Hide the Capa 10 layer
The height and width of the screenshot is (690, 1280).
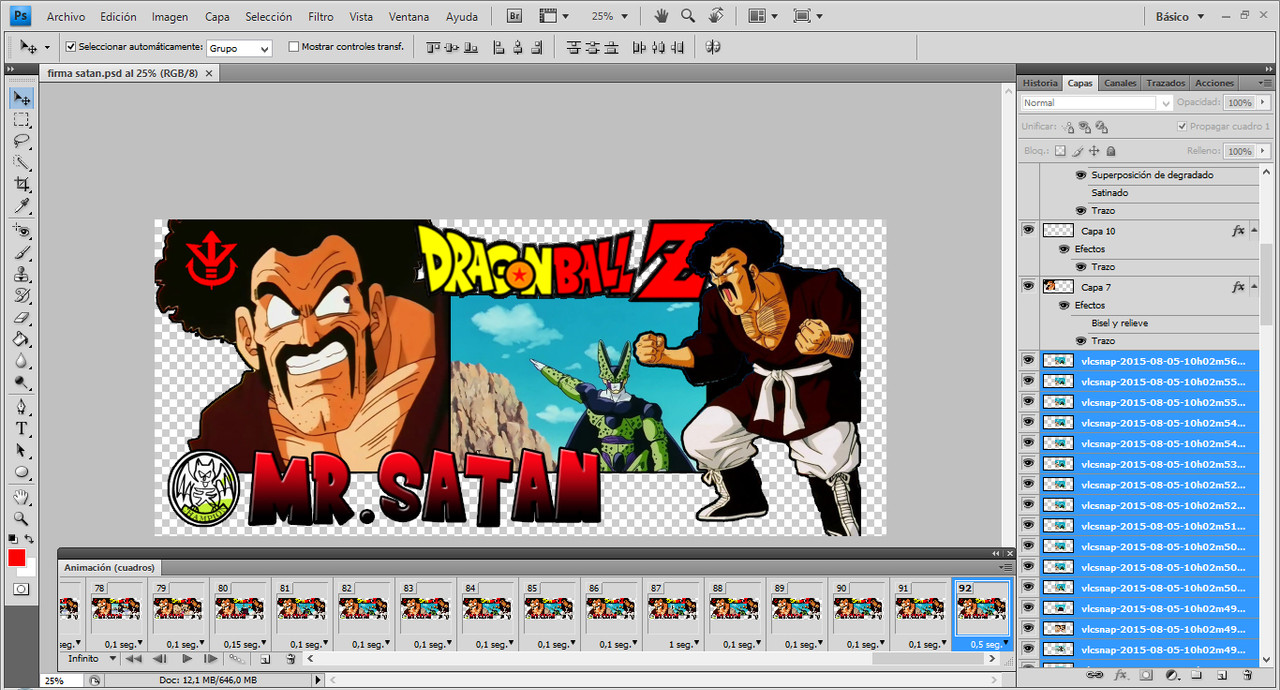(x=1028, y=230)
